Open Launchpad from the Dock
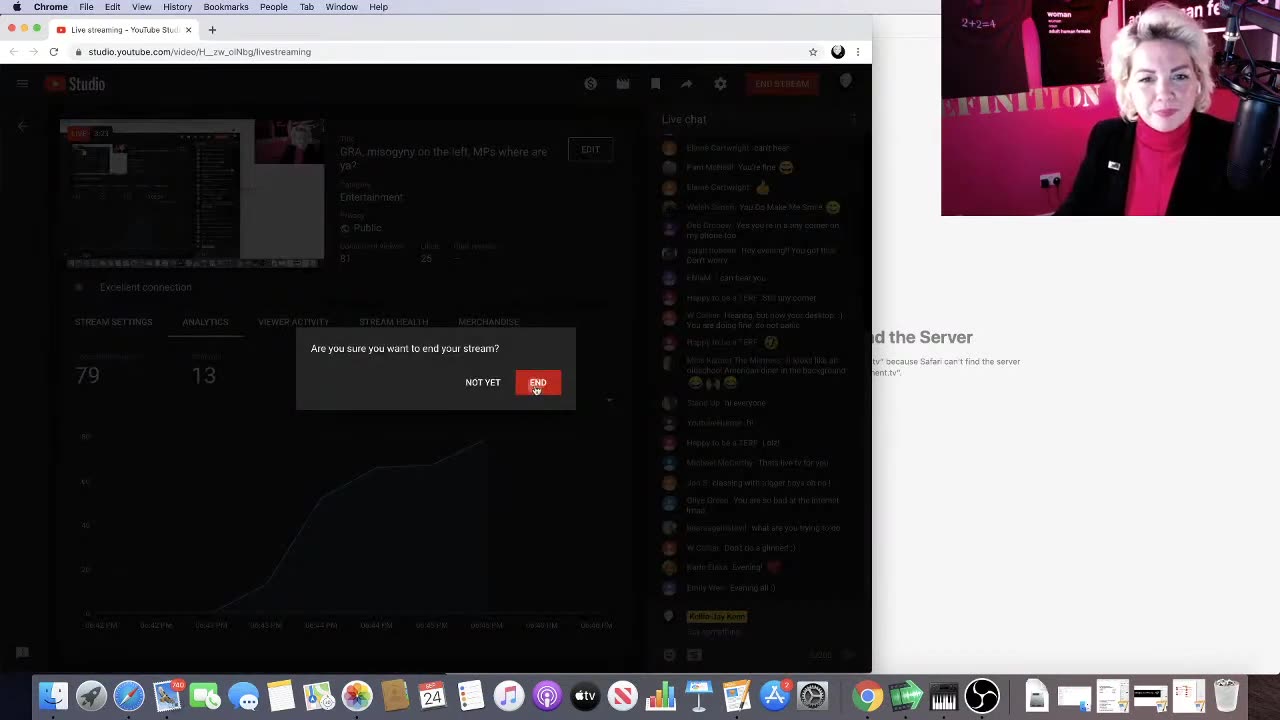This screenshot has height=720, width=1280. point(91,695)
